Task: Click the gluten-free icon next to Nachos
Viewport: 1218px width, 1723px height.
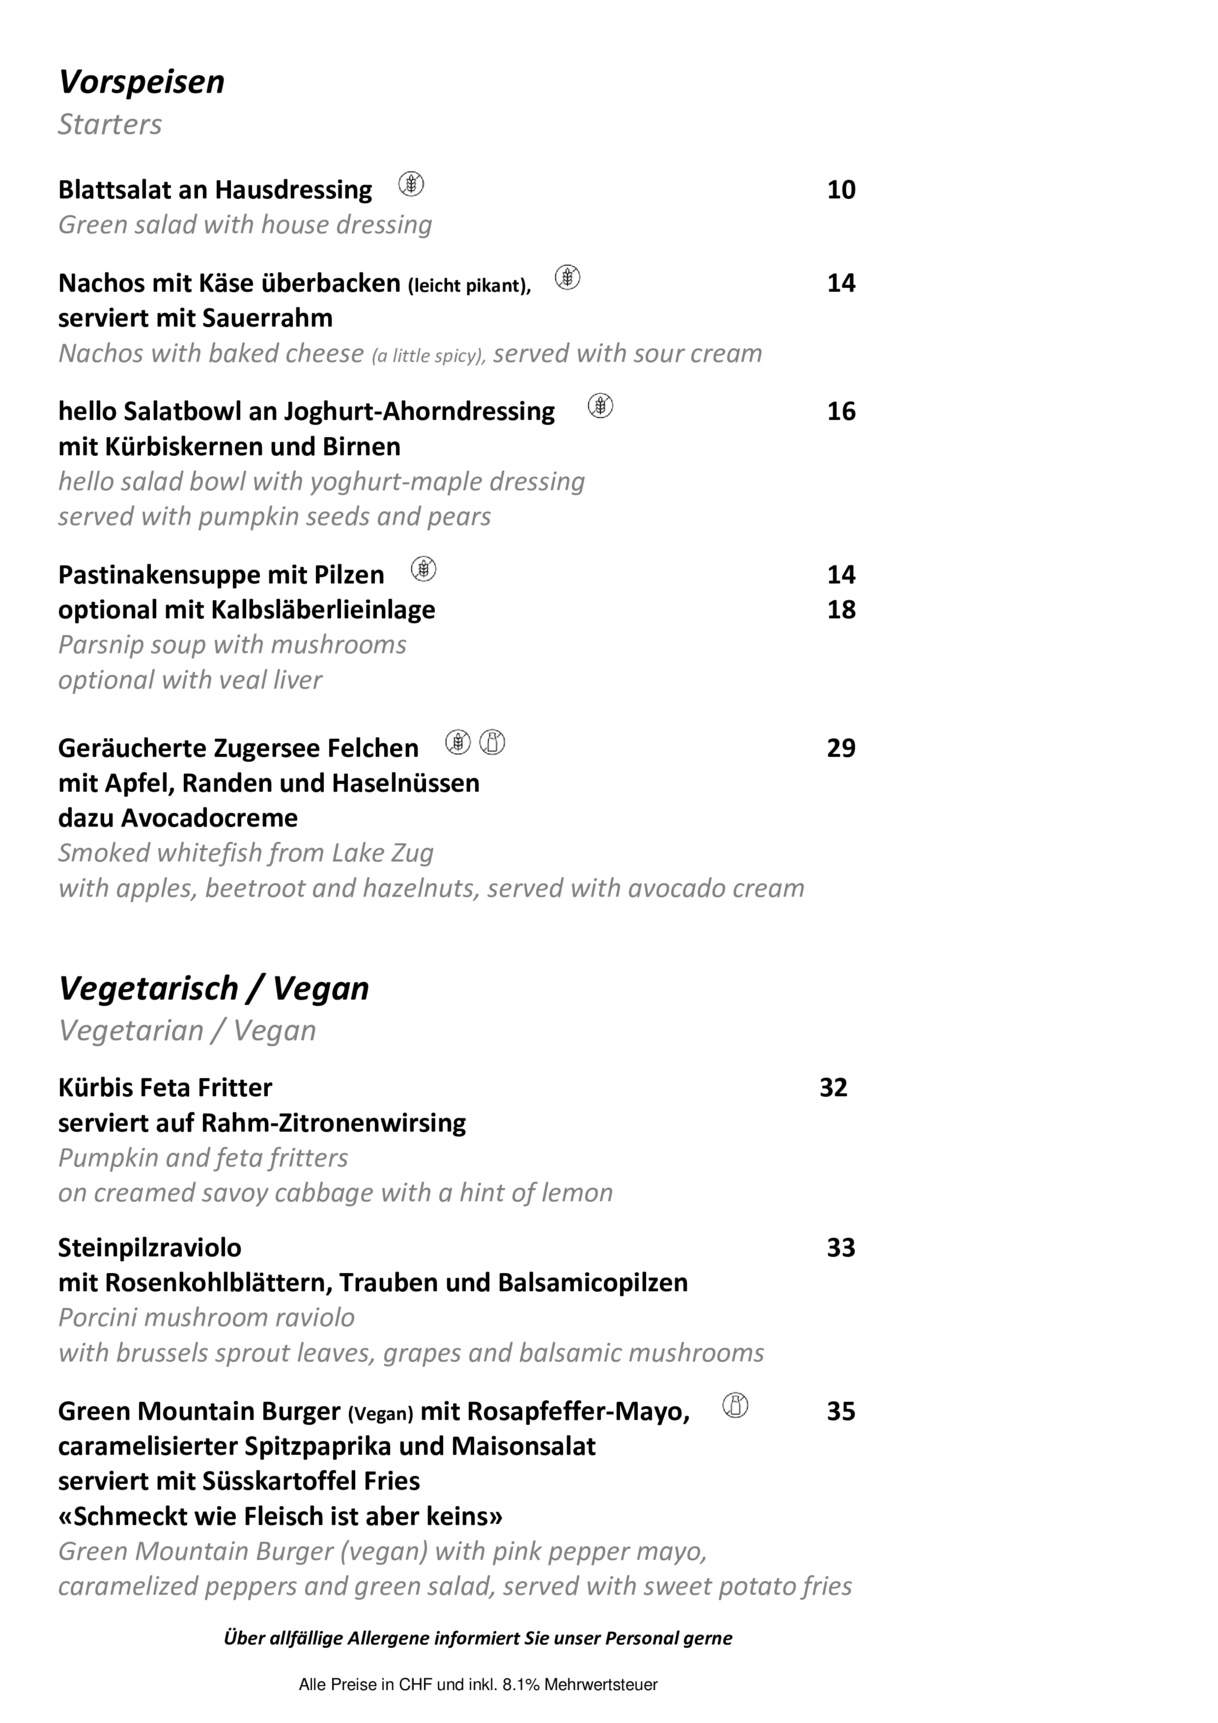Action: coord(567,277)
